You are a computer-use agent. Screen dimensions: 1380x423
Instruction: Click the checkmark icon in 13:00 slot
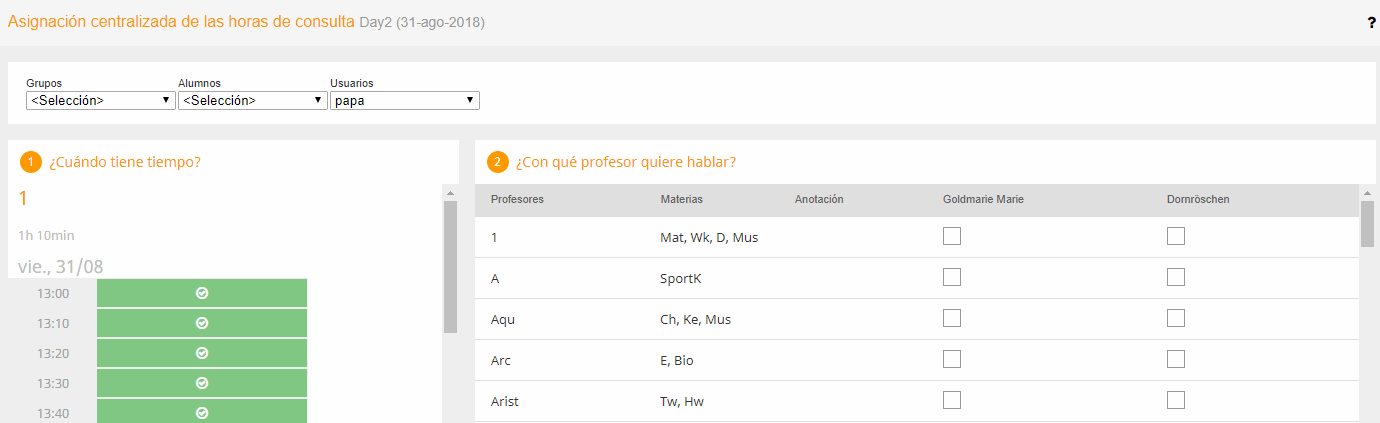pyautogui.click(x=202, y=293)
